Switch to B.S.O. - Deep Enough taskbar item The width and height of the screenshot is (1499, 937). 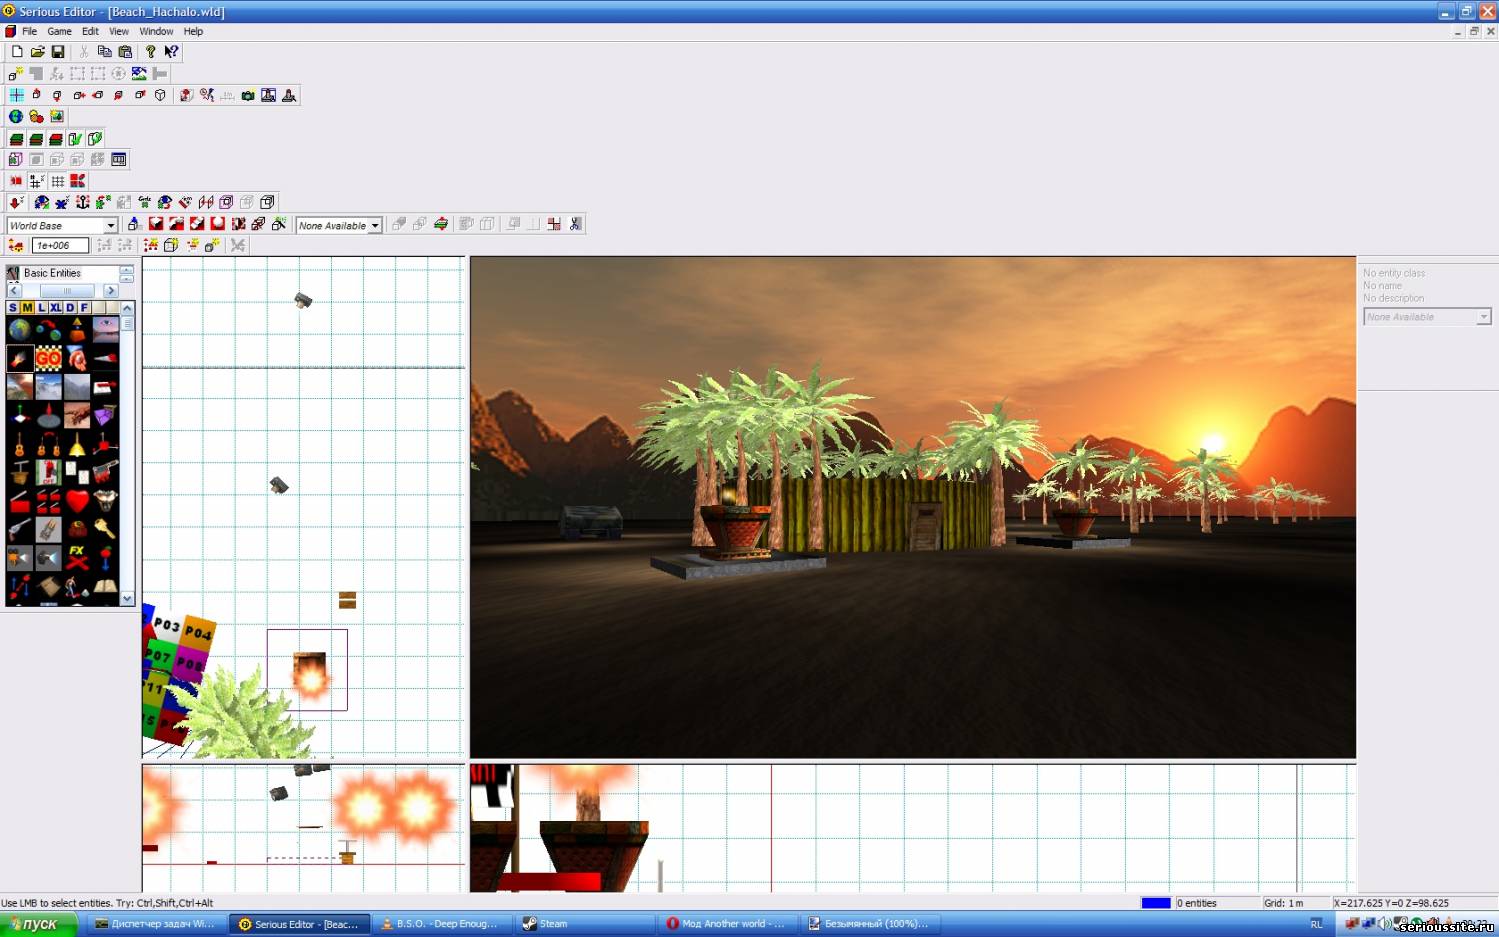[443, 924]
